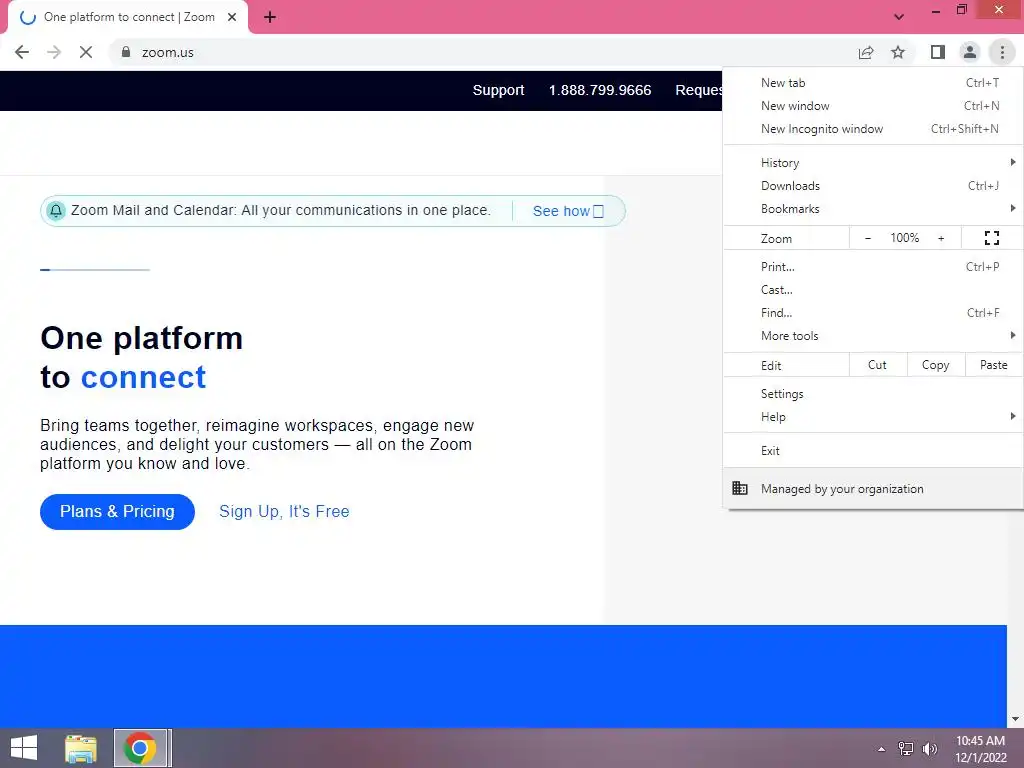Choose Find... from the menu
This screenshot has height=768, width=1024.
click(x=872, y=312)
